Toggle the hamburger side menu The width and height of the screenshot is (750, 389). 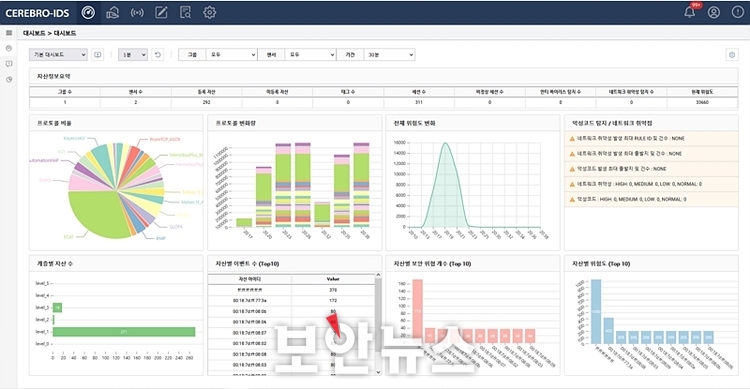pyautogui.click(x=9, y=33)
